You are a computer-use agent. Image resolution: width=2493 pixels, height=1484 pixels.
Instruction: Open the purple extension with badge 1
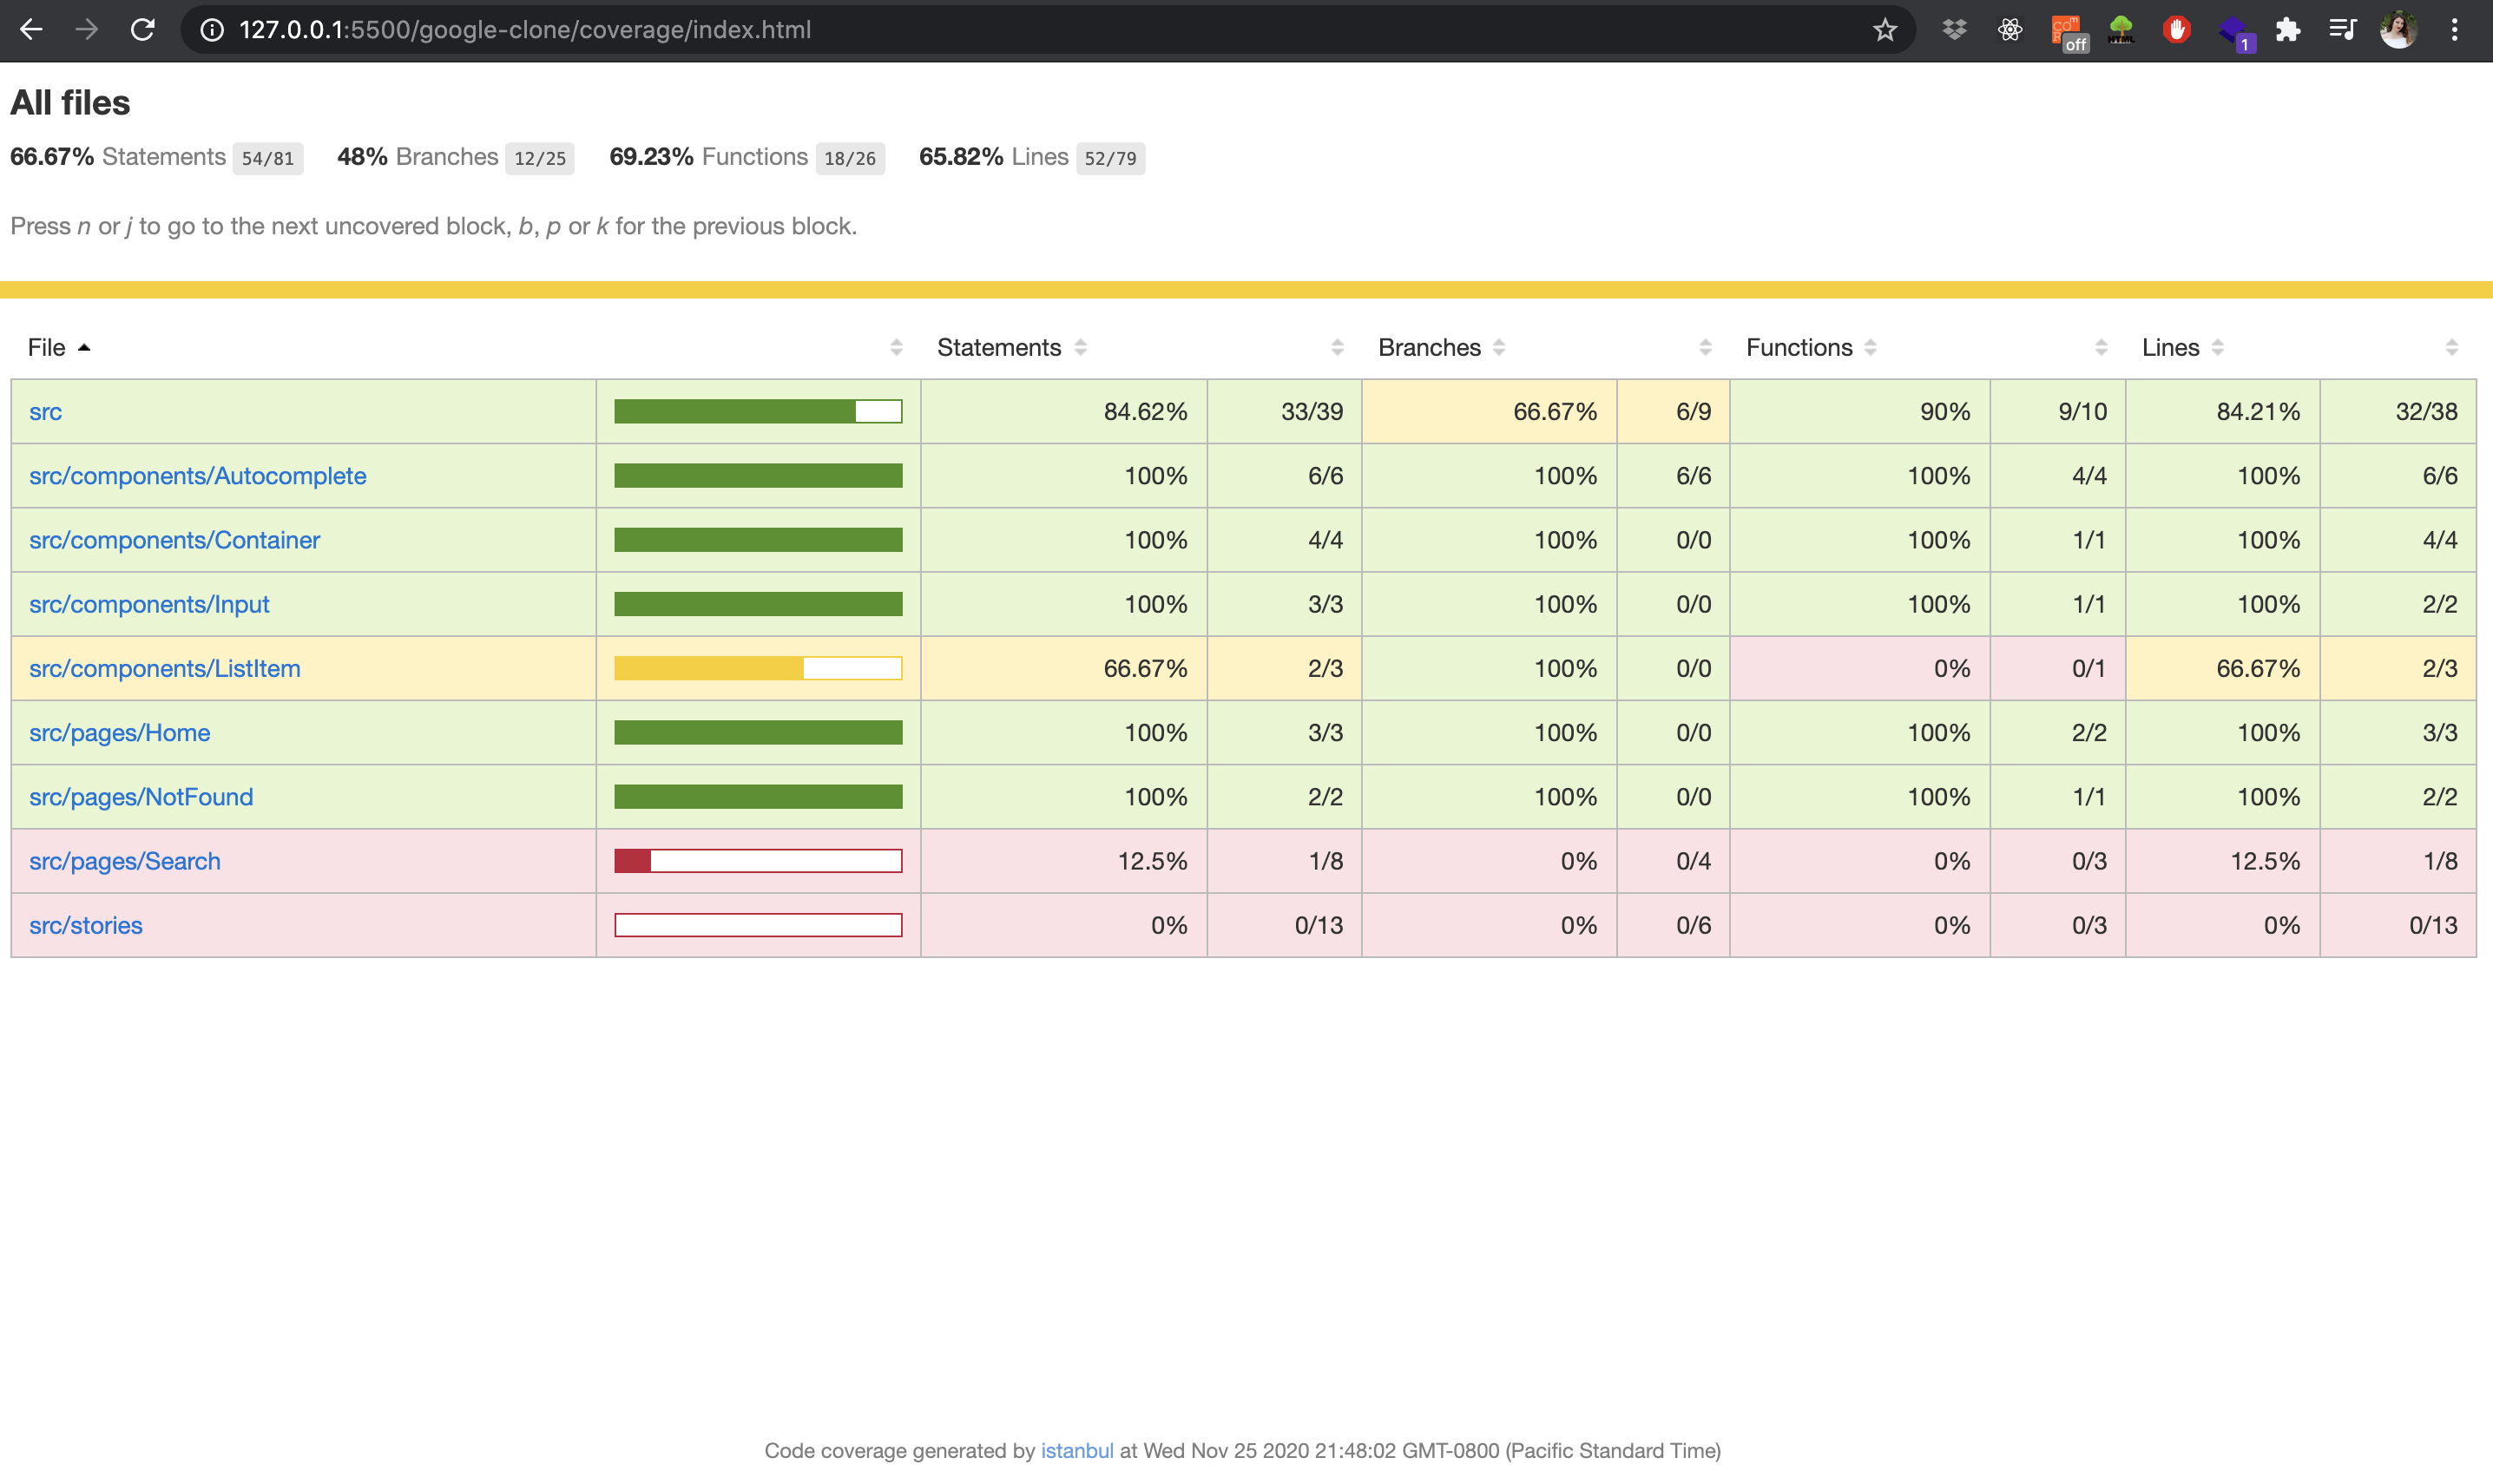click(2235, 33)
